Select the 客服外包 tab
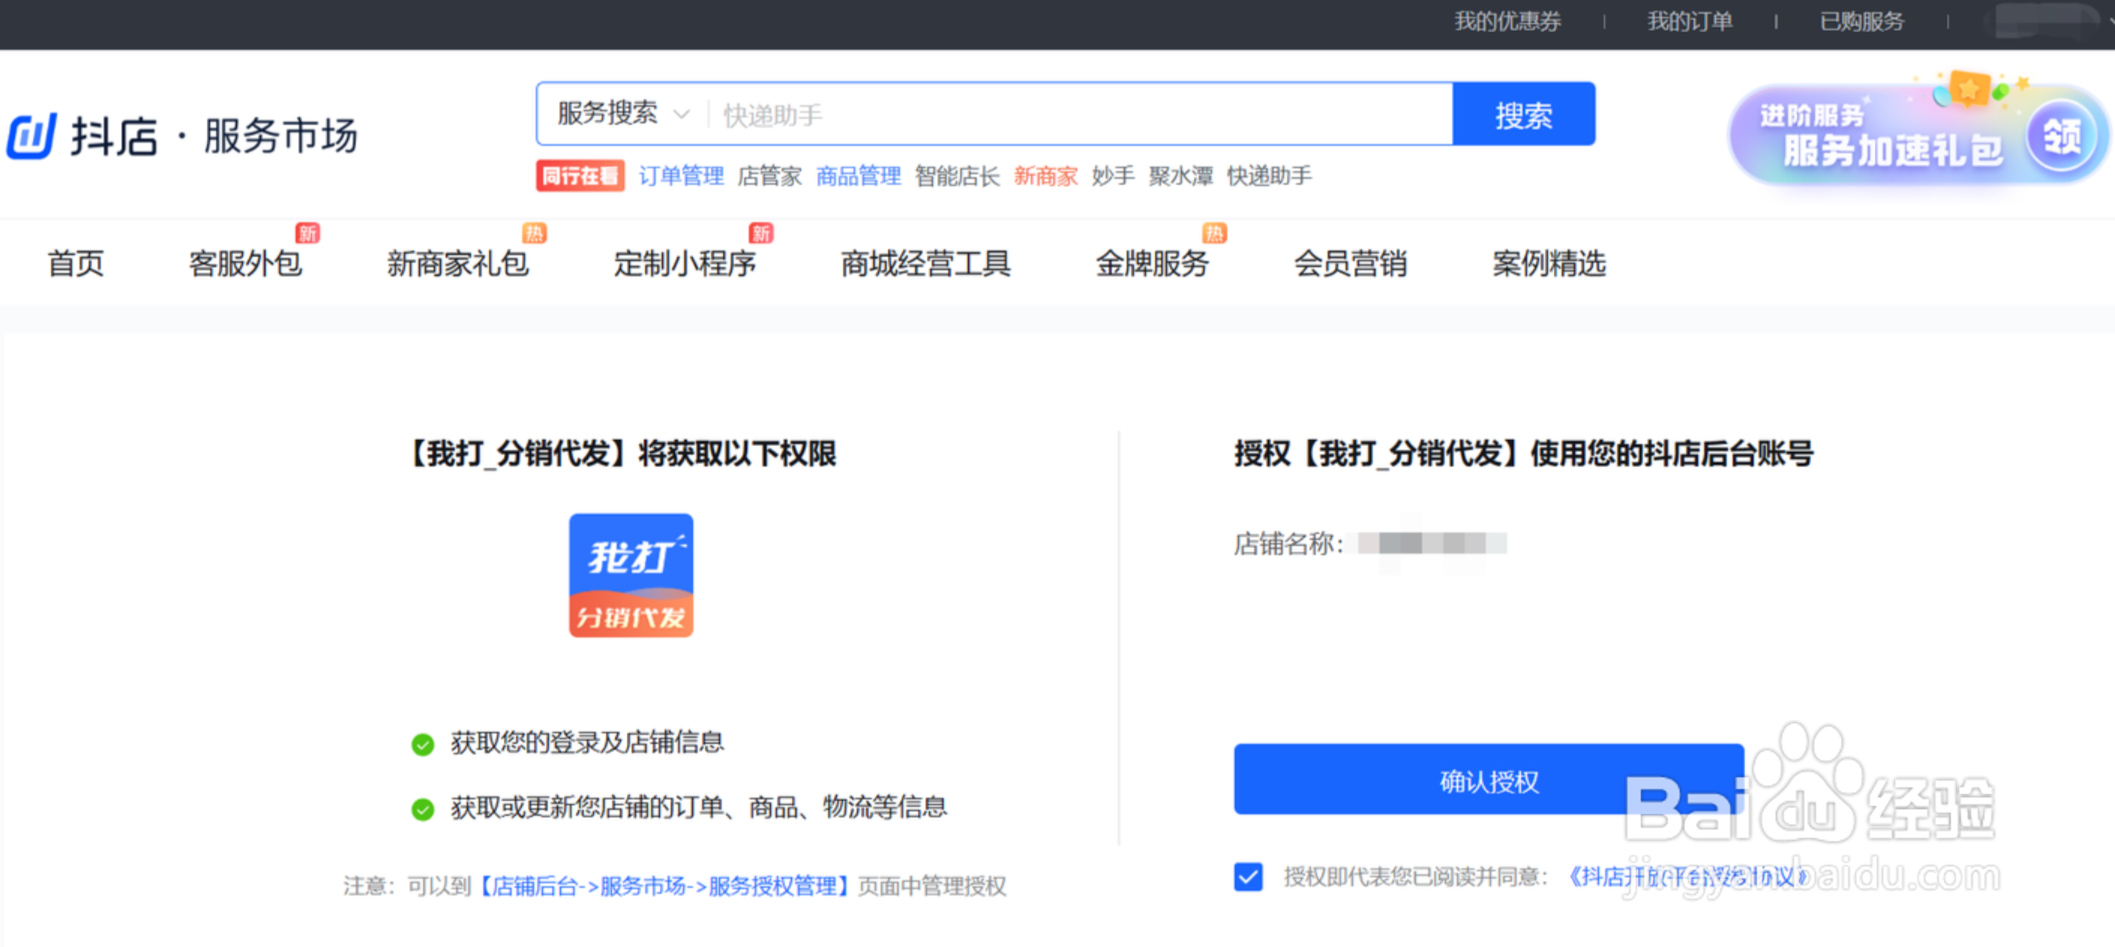This screenshot has height=947, width=2115. [x=246, y=264]
